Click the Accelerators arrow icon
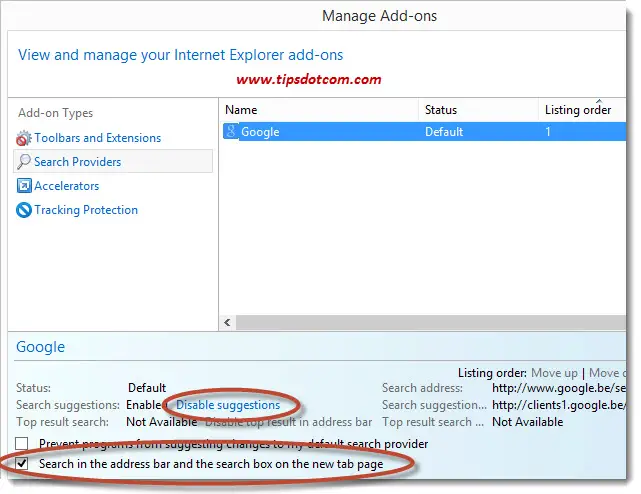The image size is (641, 494). [x=24, y=186]
